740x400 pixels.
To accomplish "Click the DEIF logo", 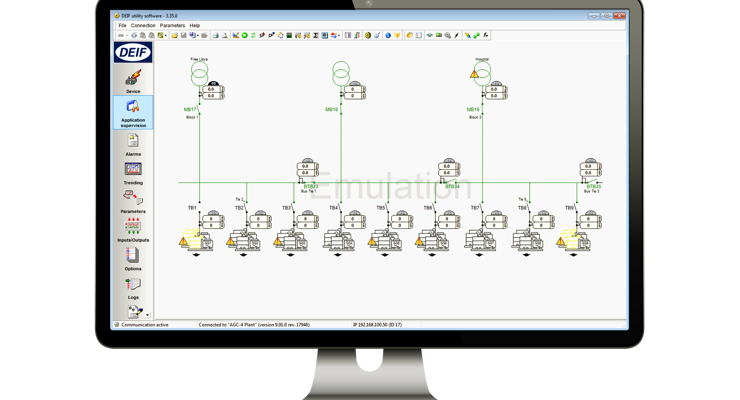I will pyautogui.click(x=133, y=51).
